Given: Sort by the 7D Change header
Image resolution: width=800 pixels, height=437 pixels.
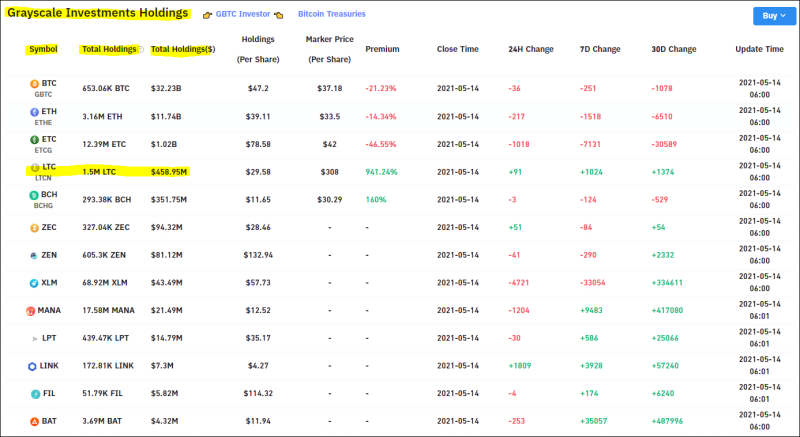Looking at the screenshot, I should pyautogui.click(x=600, y=49).
